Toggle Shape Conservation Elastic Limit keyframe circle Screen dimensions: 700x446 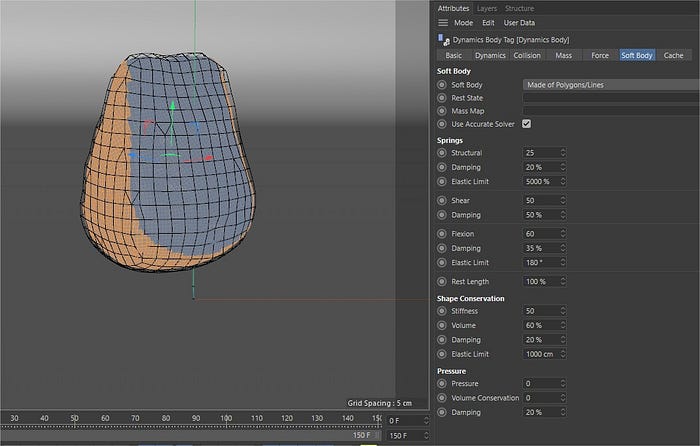442,354
